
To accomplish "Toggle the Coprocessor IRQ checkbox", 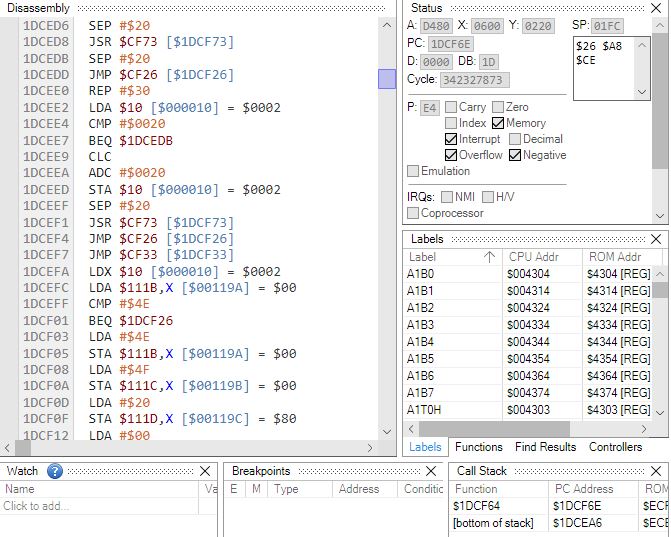I will tap(413, 213).
